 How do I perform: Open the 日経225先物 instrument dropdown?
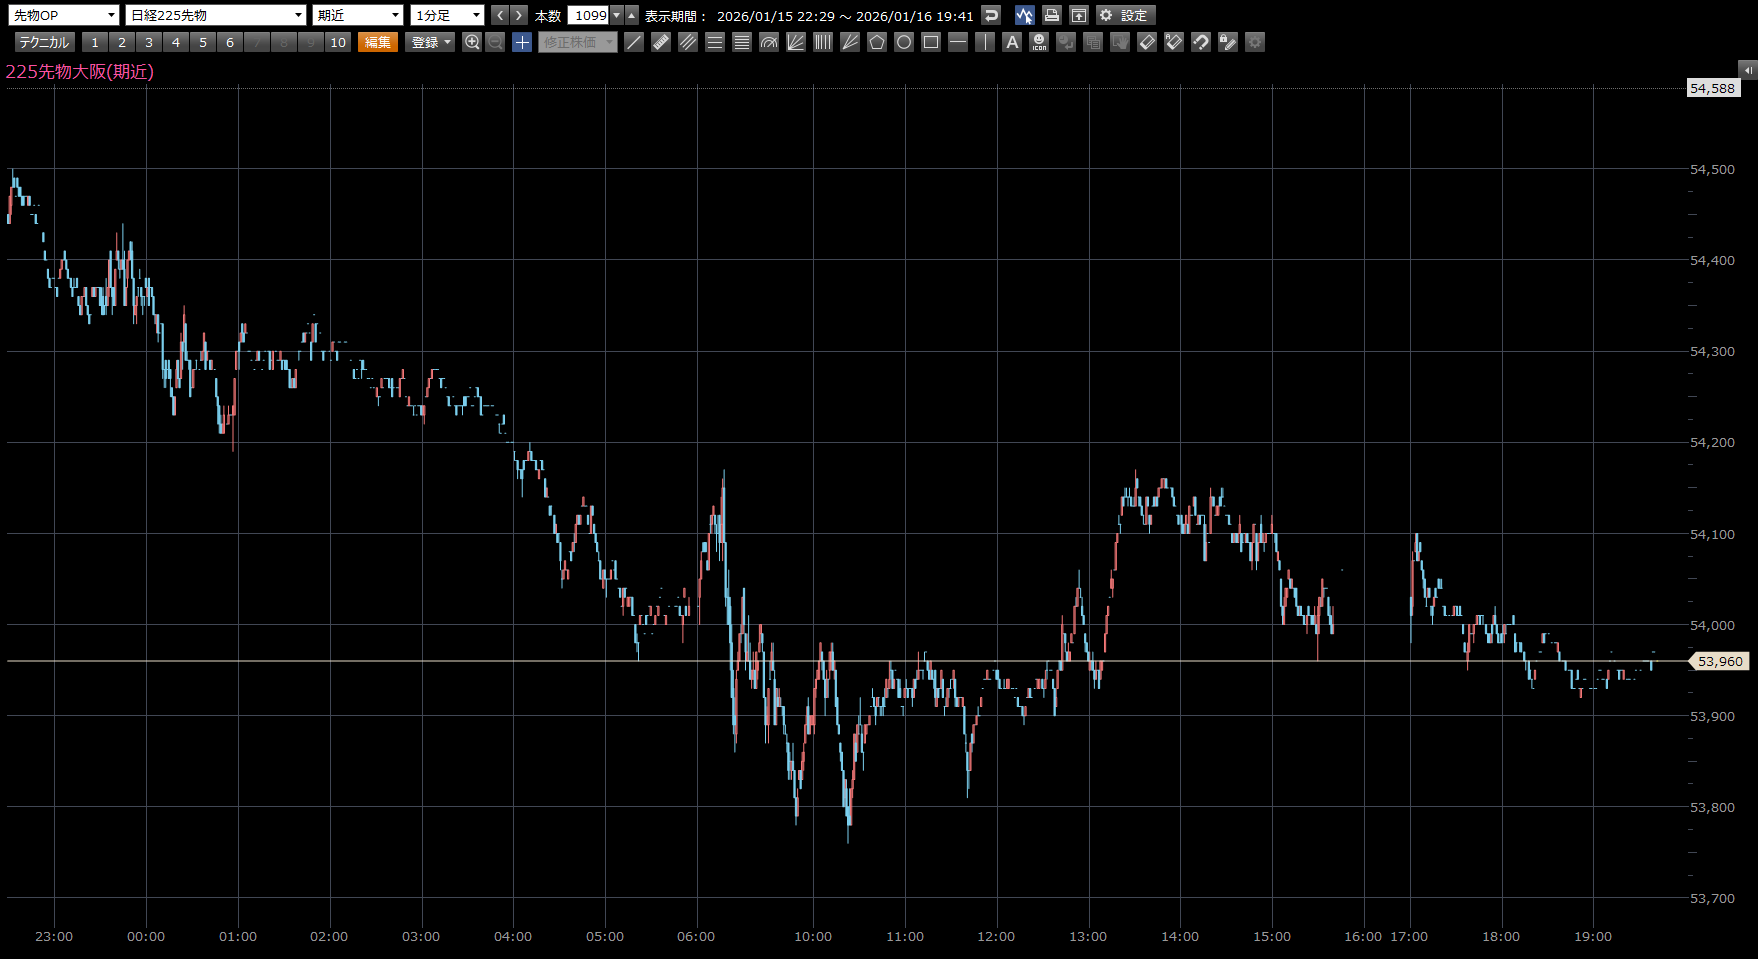tap(215, 15)
